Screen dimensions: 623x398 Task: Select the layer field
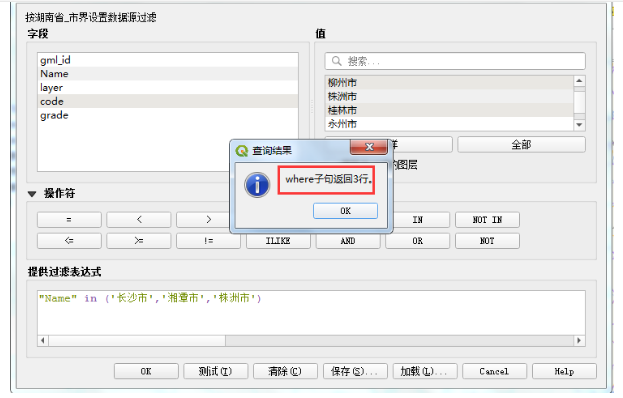pyautogui.click(x=168, y=87)
